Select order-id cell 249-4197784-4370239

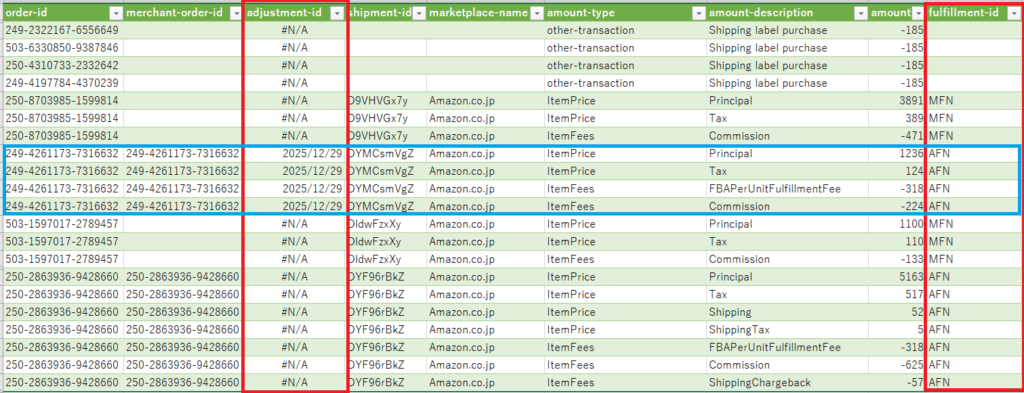(63, 83)
